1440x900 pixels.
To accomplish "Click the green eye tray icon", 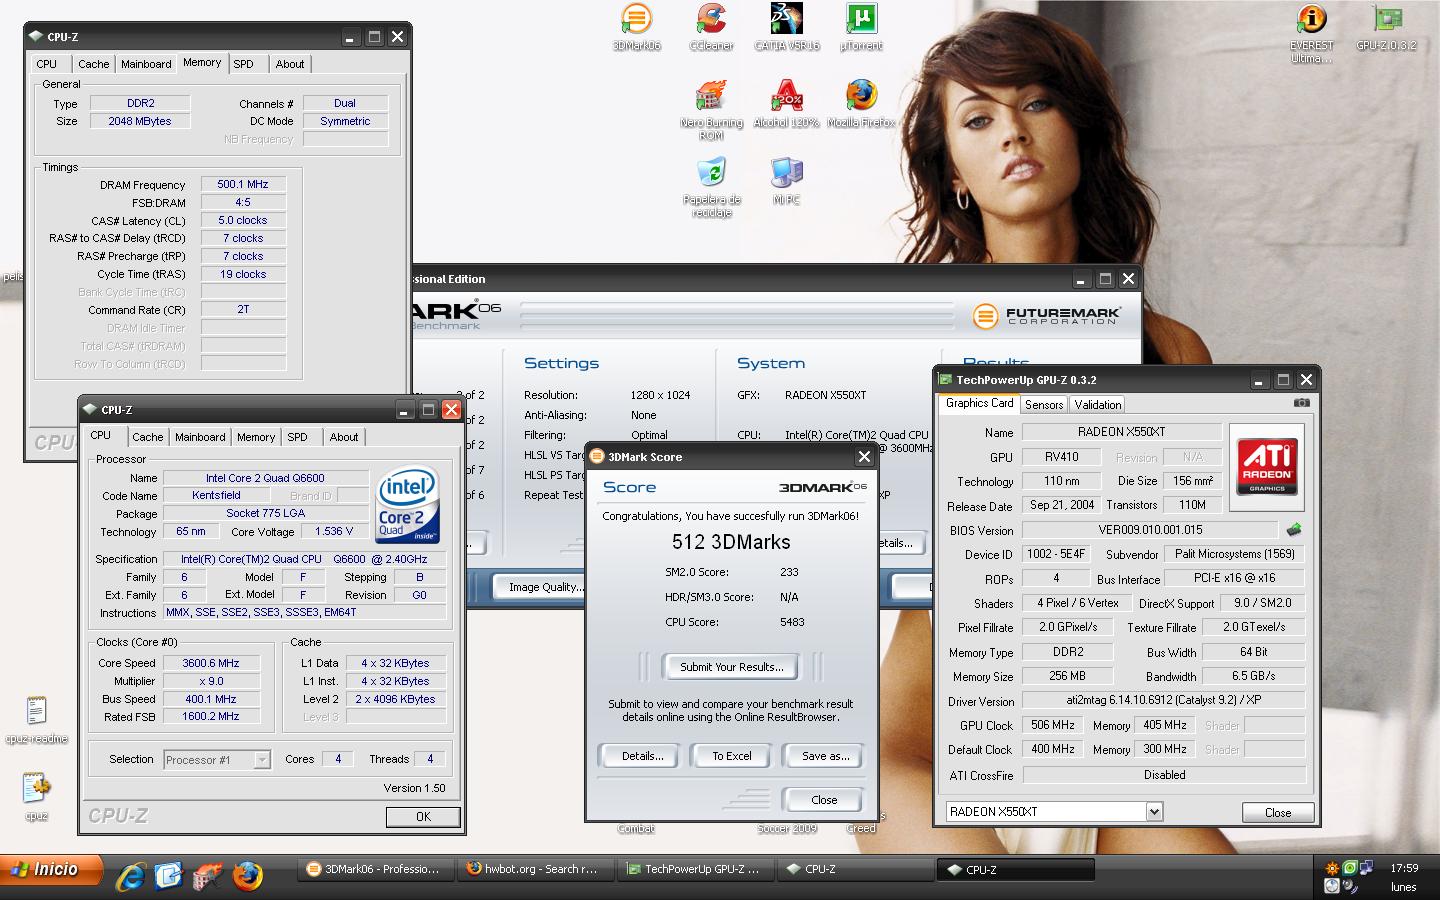I will click(x=1350, y=867).
